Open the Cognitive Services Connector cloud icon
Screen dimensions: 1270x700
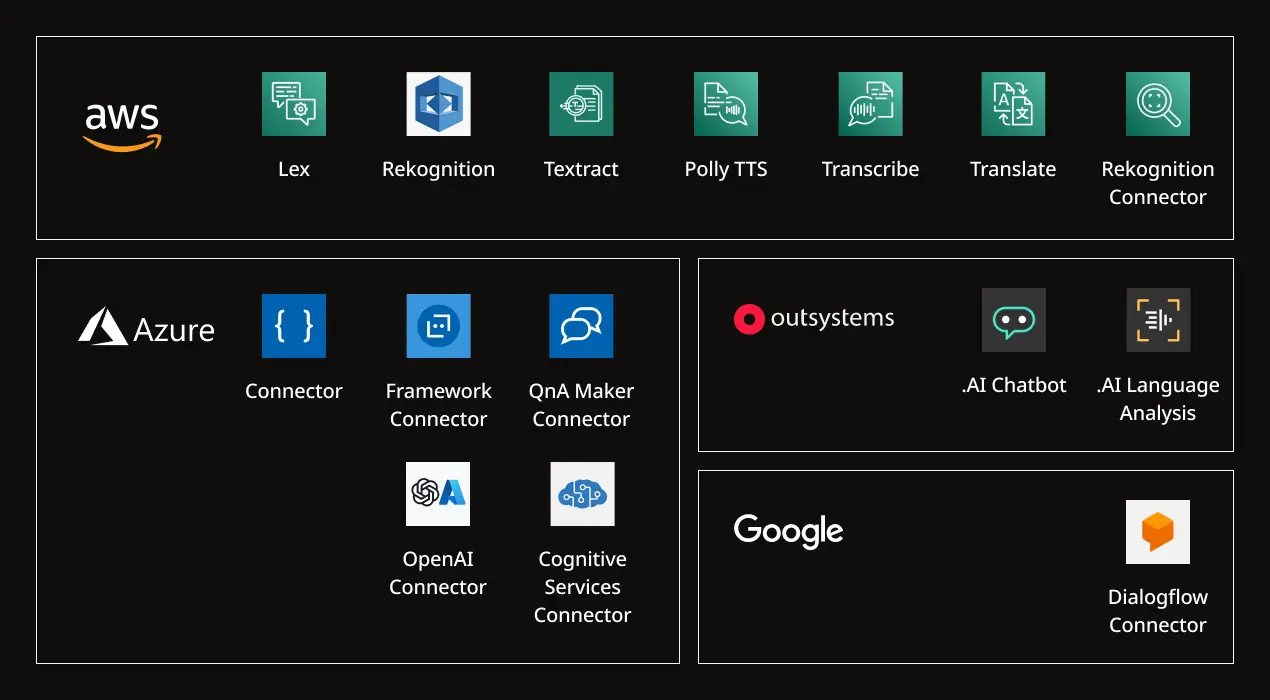tap(581, 493)
